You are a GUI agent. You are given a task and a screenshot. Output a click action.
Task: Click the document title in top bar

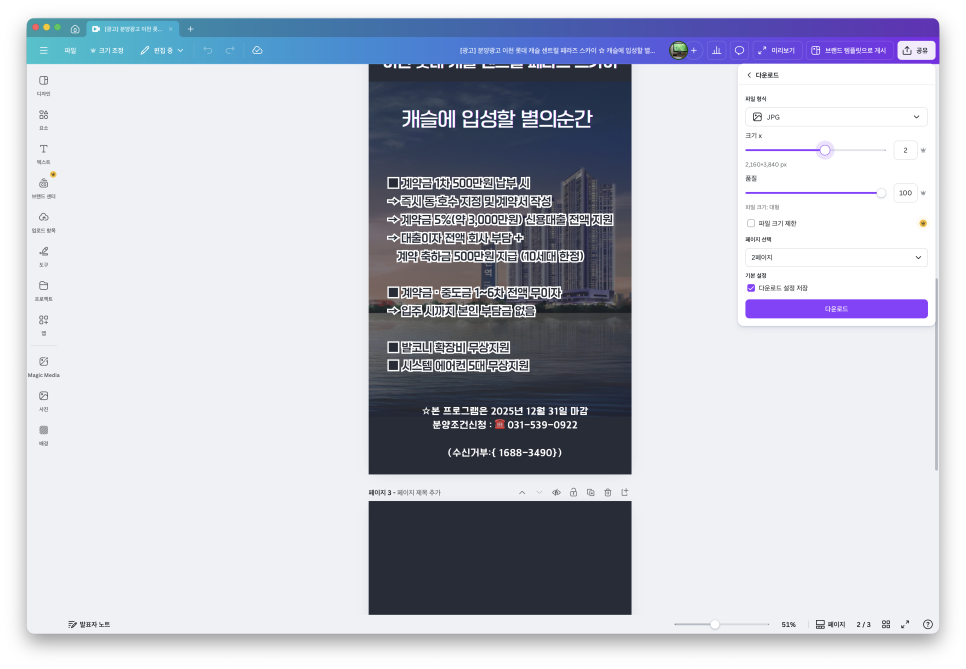point(558,51)
